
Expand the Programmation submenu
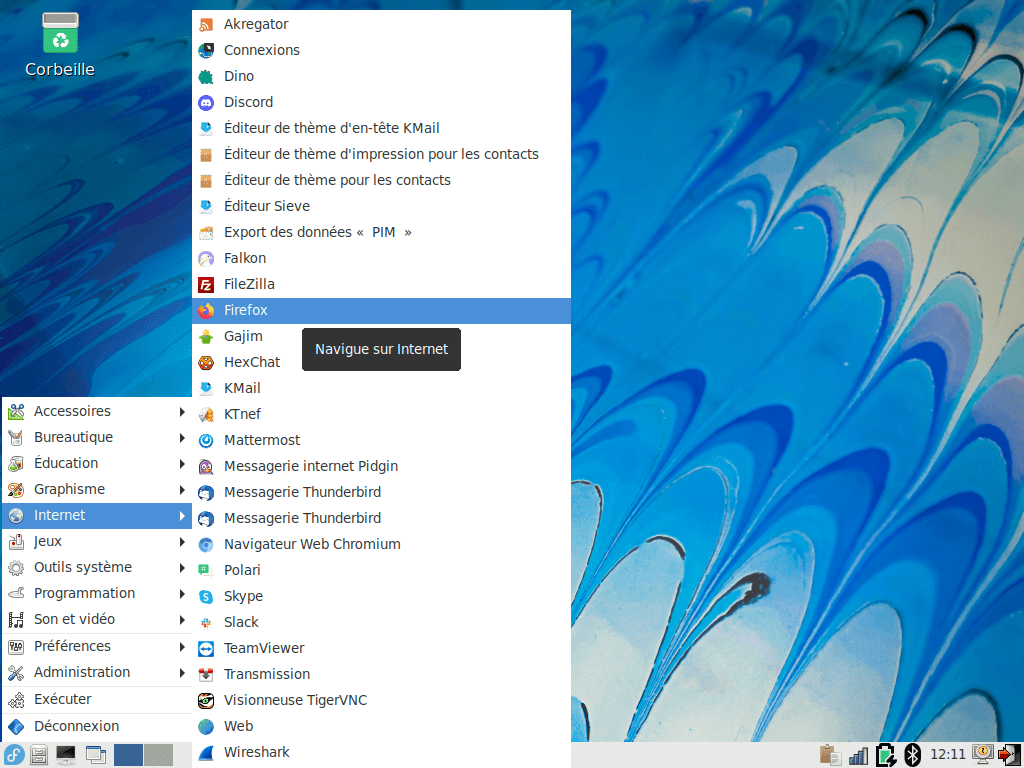click(97, 594)
